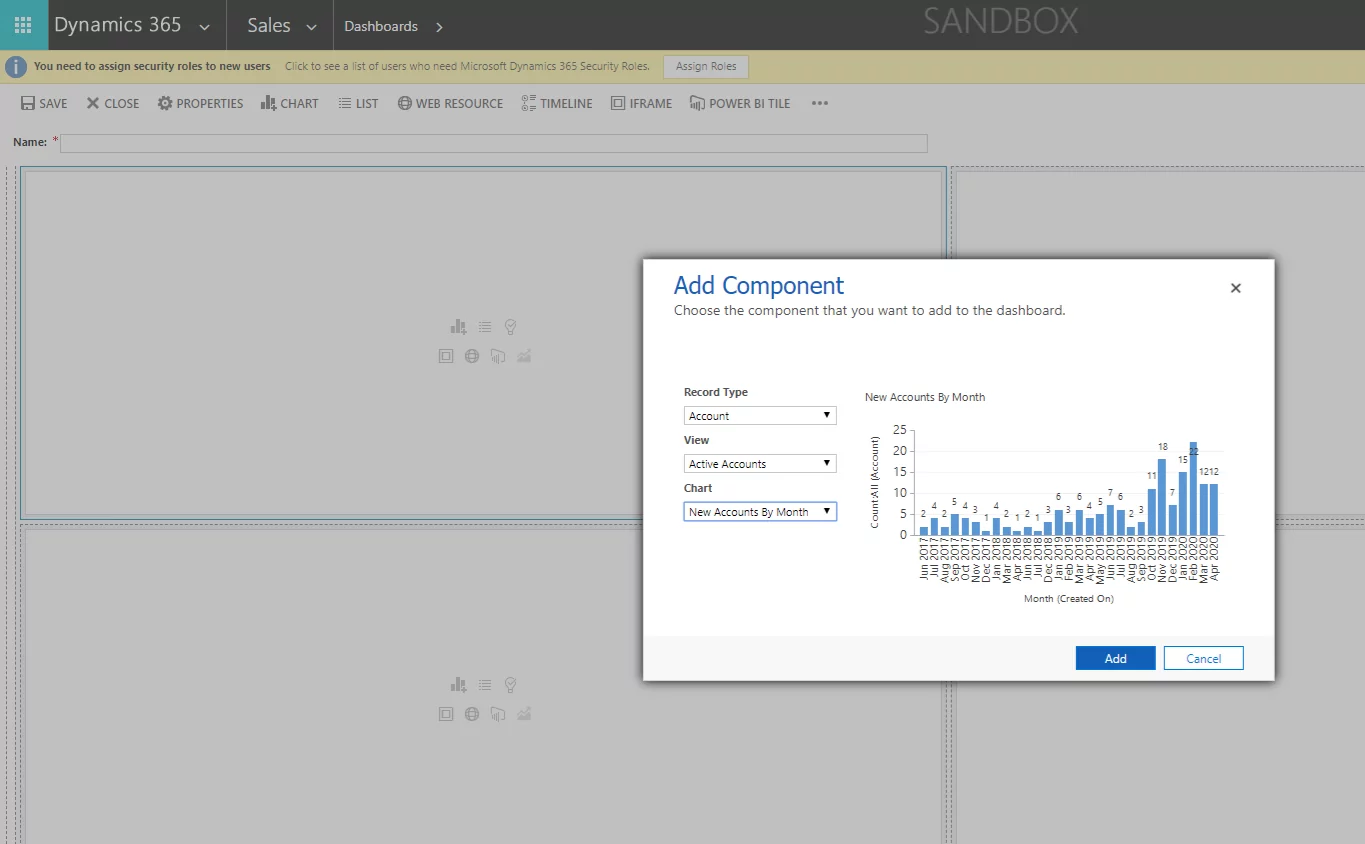Screen dimensions: 1365x844
Task: Click CLOSE in the command bar
Action: click(113, 103)
